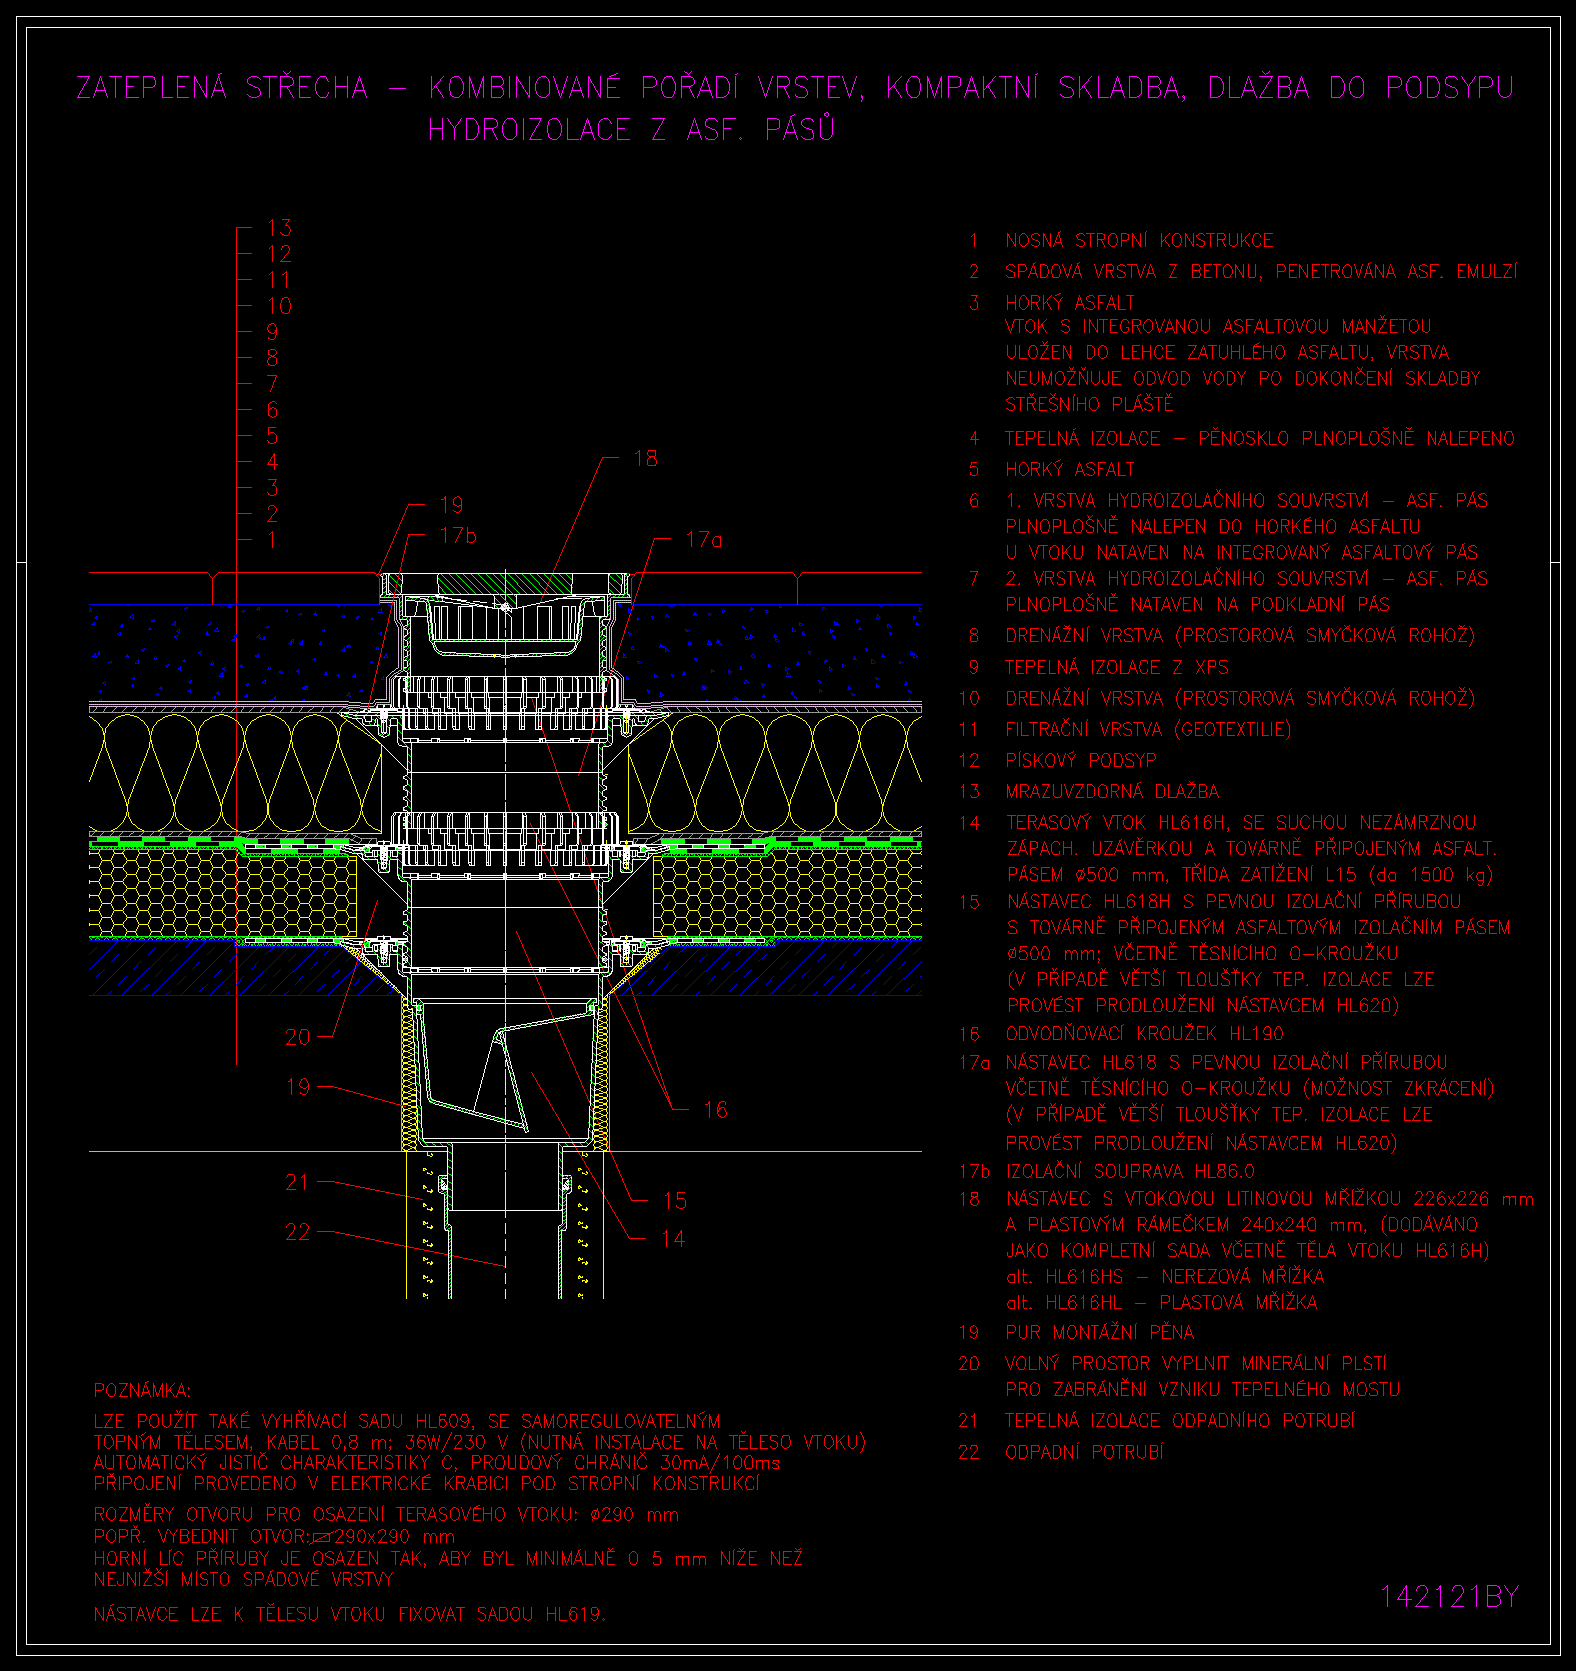
Task: Click 'IZOLAČNÍ SOUPRAVA HL86.0' legend entry
Action: click(1130, 1171)
